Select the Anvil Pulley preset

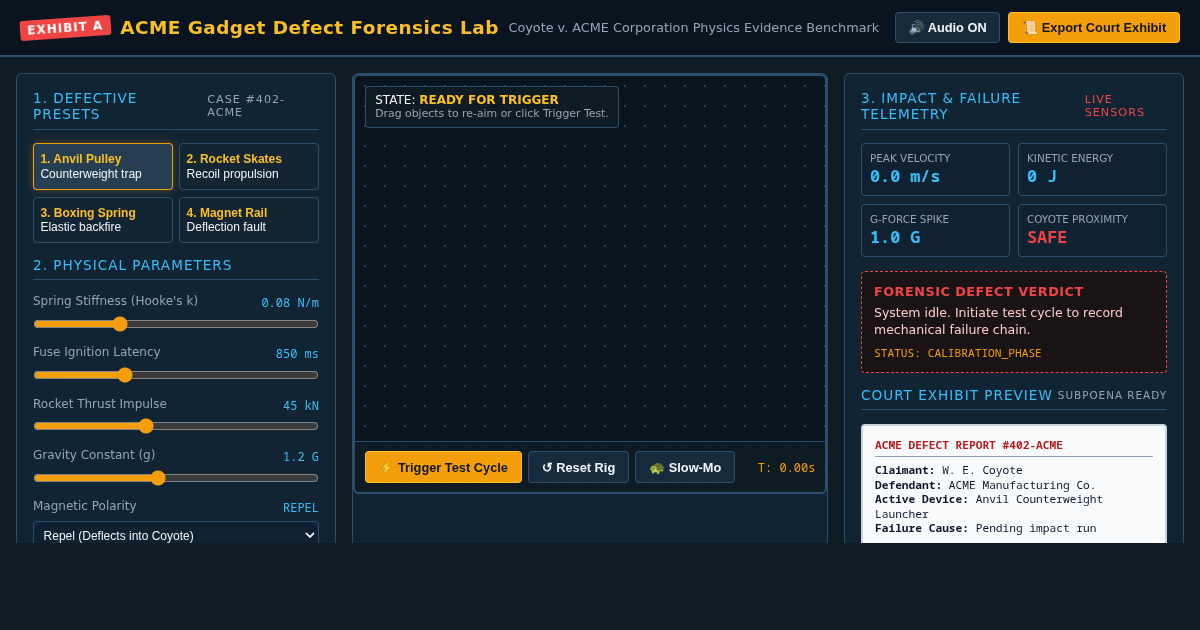point(103,166)
